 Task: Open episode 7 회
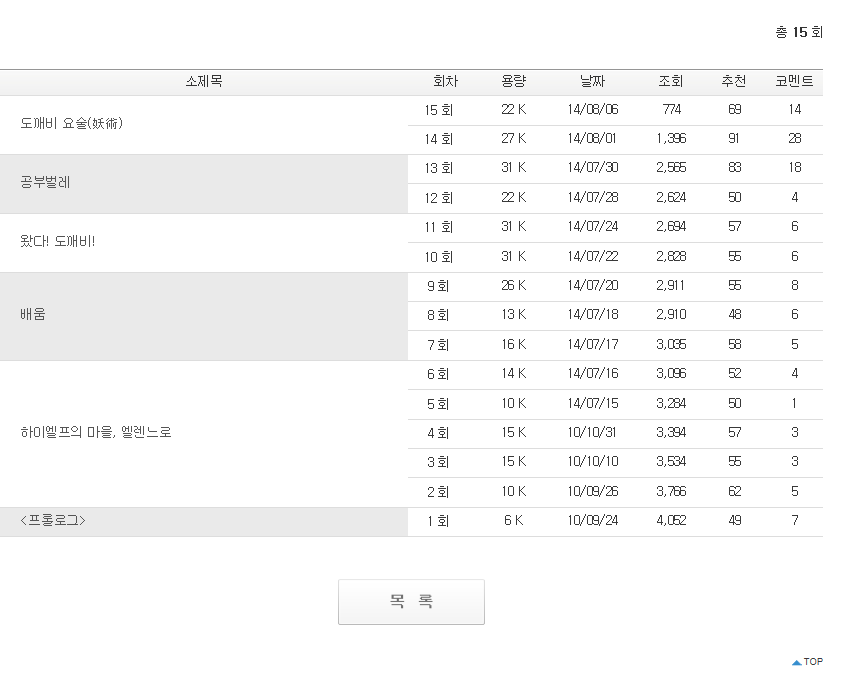point(439,345)
